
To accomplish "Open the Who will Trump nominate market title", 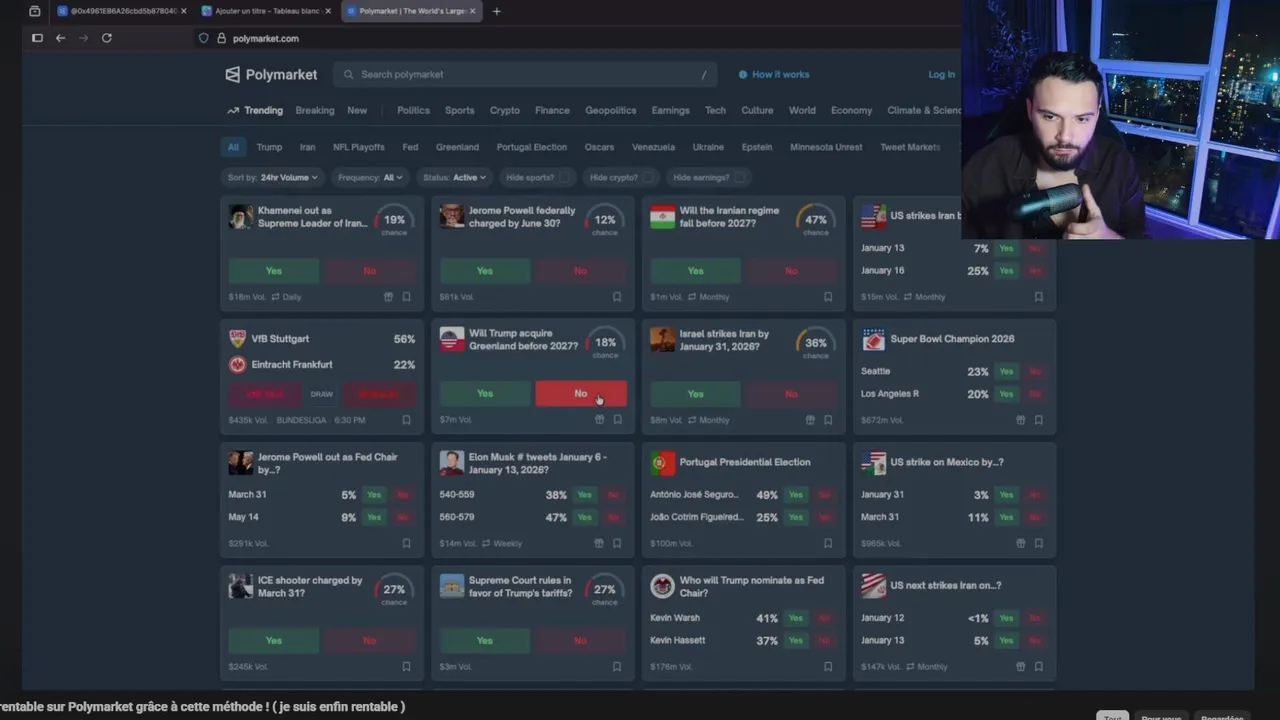I will click(752, 586).
